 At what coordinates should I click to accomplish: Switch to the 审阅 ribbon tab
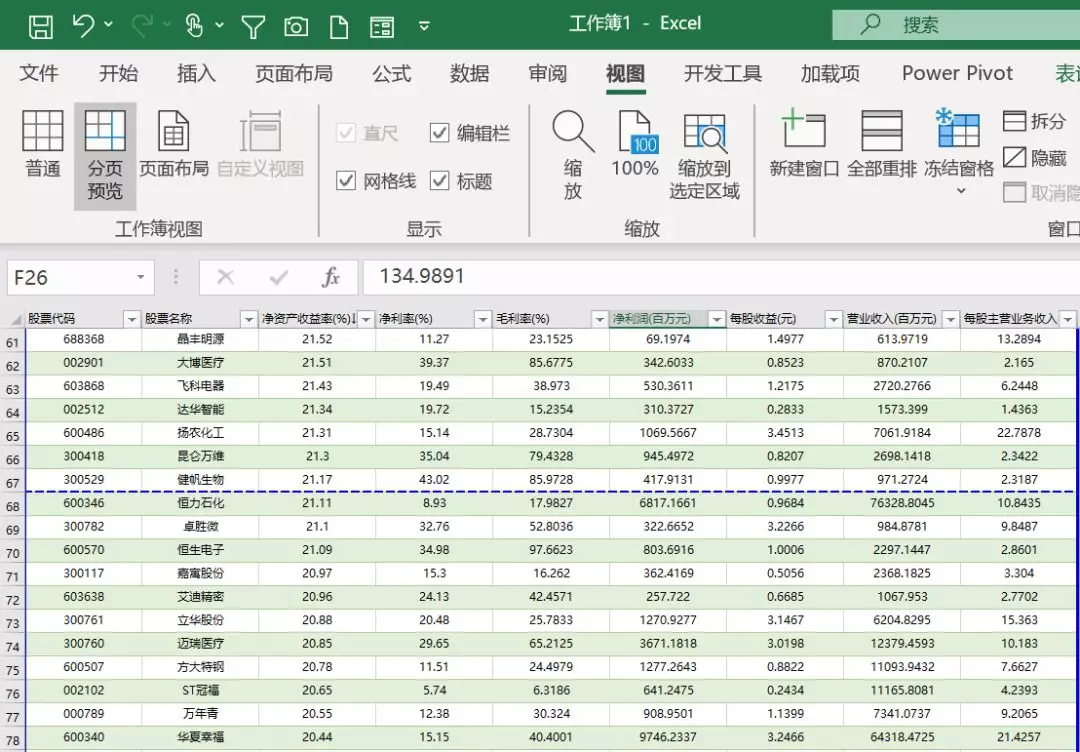(x=548, y=73)
